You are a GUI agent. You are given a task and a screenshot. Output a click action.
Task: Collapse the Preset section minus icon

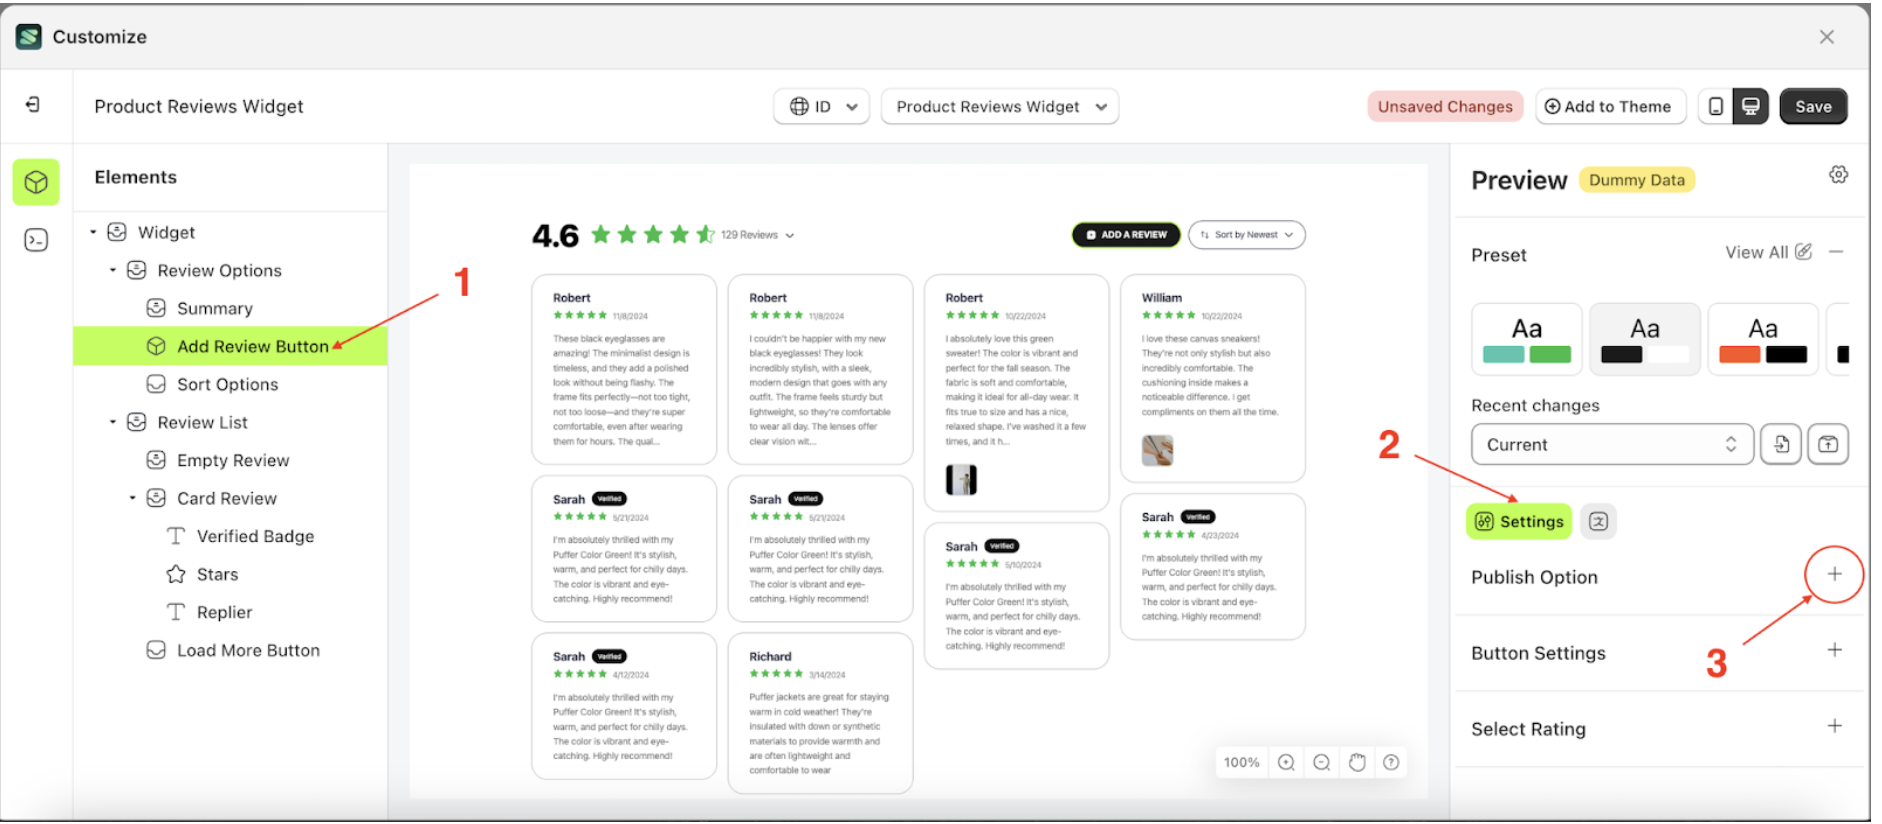1836,252
